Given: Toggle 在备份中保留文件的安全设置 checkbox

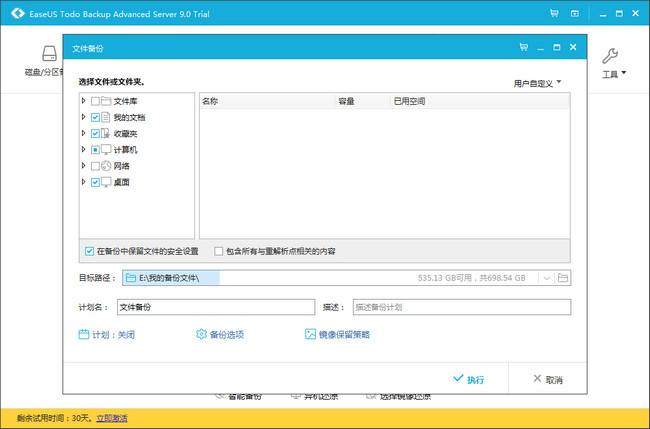Looking at the screenshot, I should coord(89,251).
